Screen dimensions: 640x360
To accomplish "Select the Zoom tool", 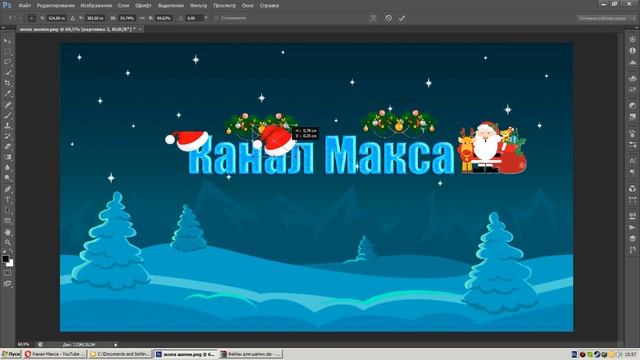I will (x=7, y=242).
